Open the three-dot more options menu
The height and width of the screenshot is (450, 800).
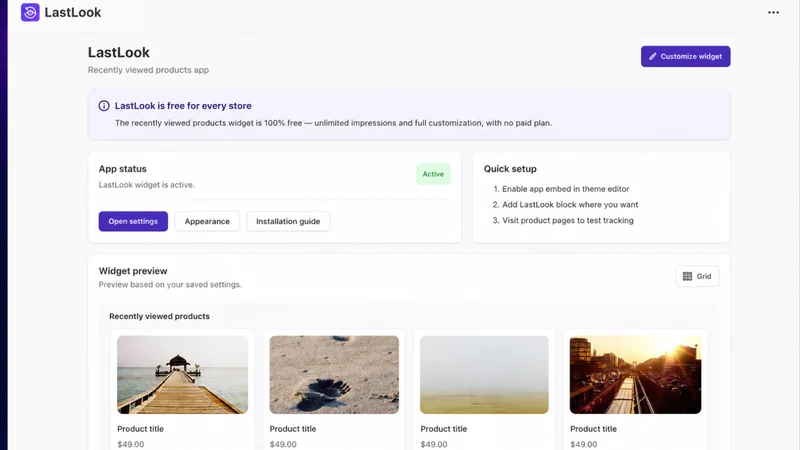(773, 12)
